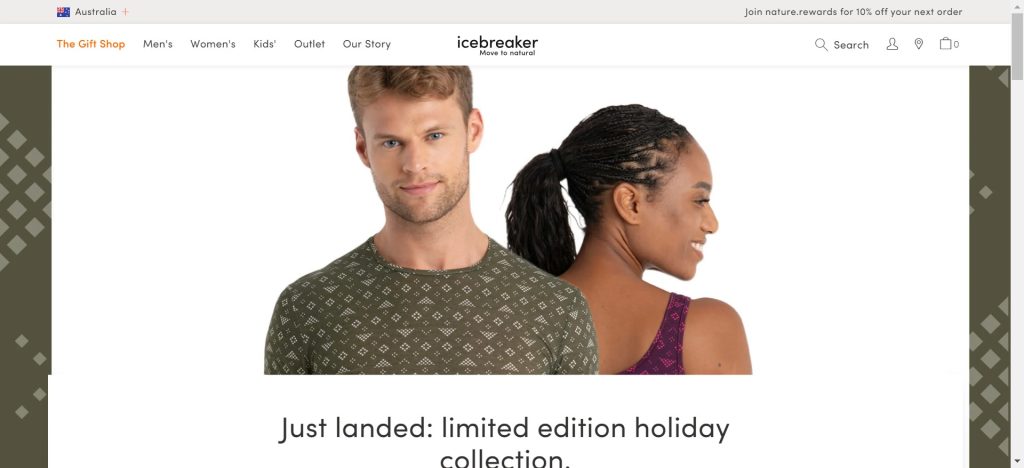
Task: Click the holiday collection hero image of man
Action: (x=431, y=220)
